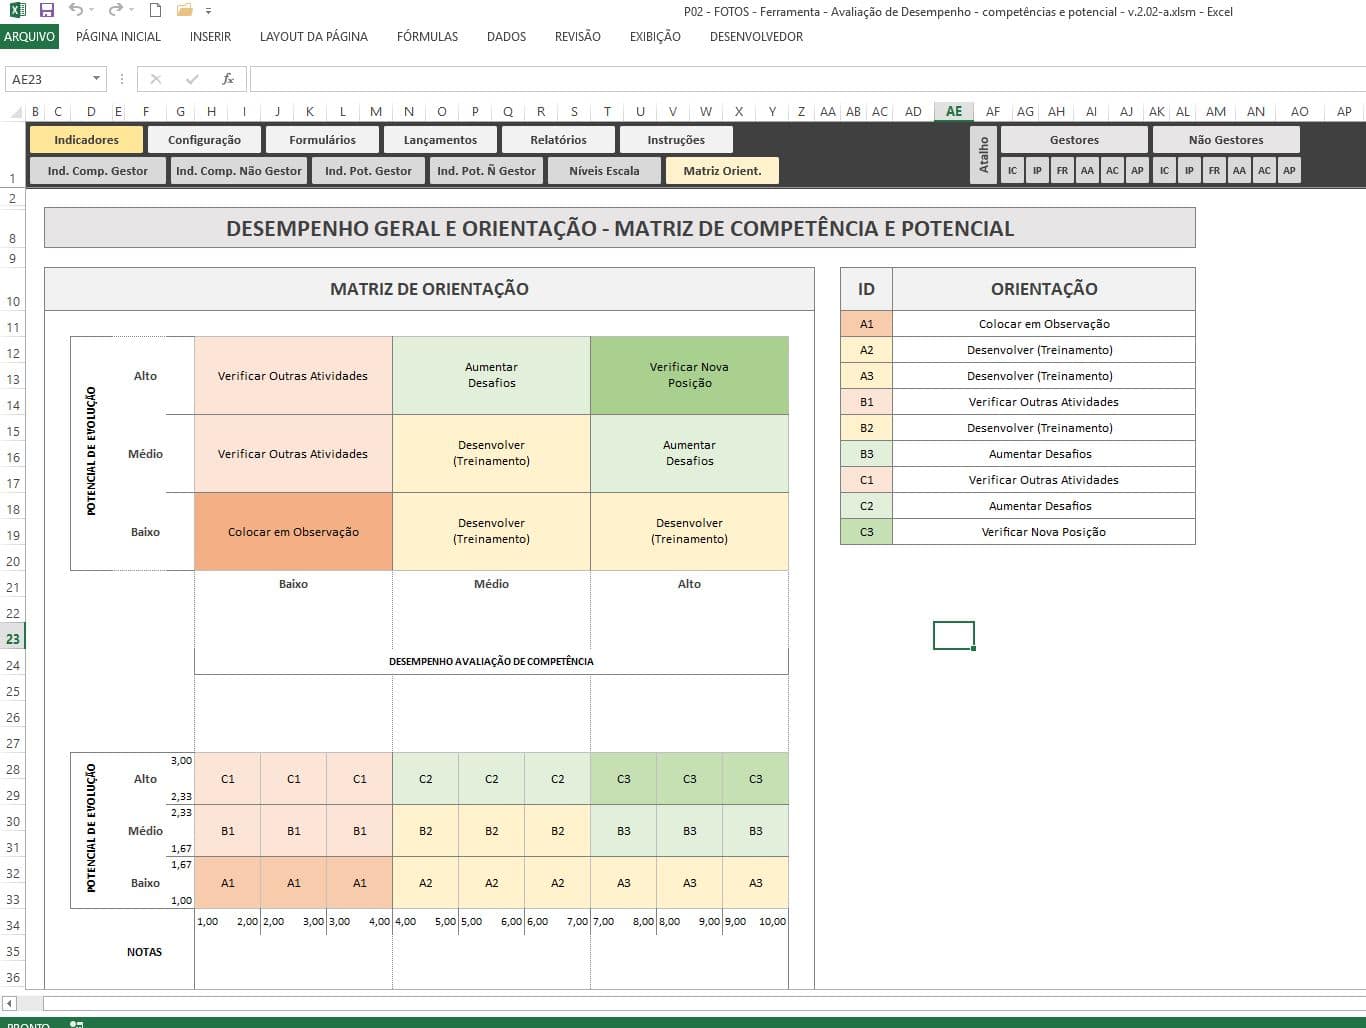Click the B2 ID cell in Orientação table
The width and height of the screenshot is (1366, 1028).
[866, 428]
